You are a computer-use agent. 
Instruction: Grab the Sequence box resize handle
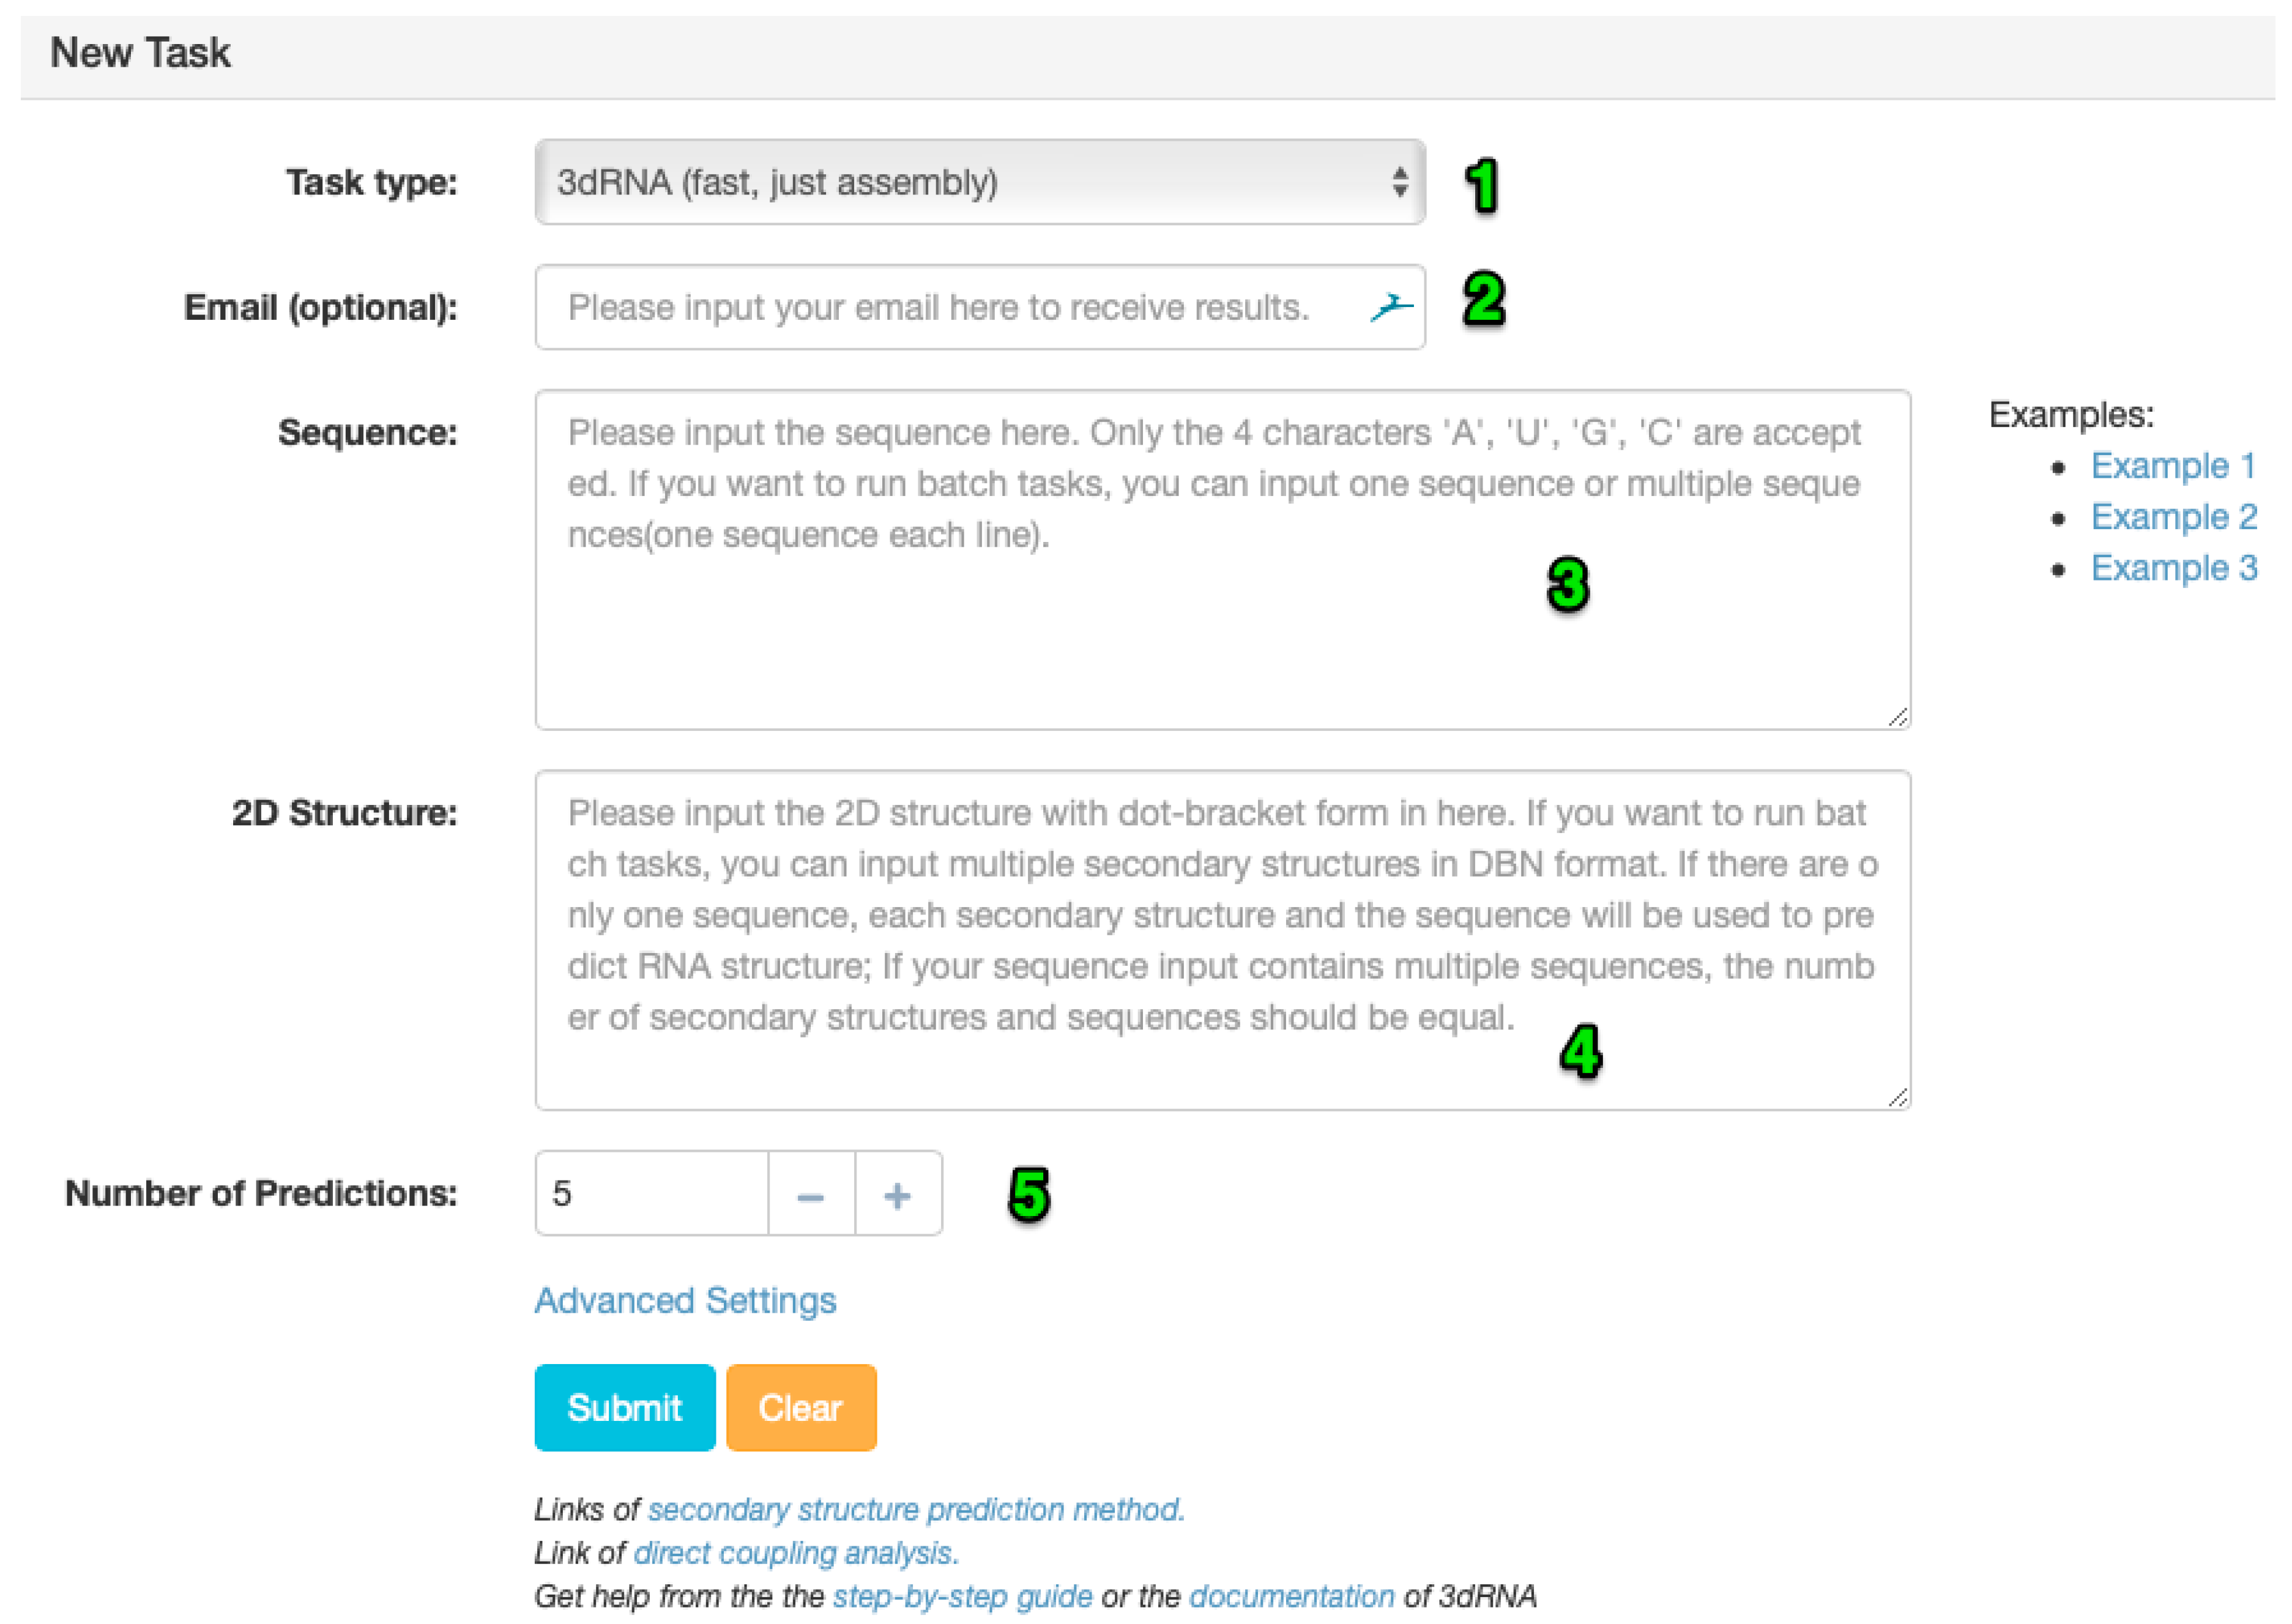click(1897, 717)
